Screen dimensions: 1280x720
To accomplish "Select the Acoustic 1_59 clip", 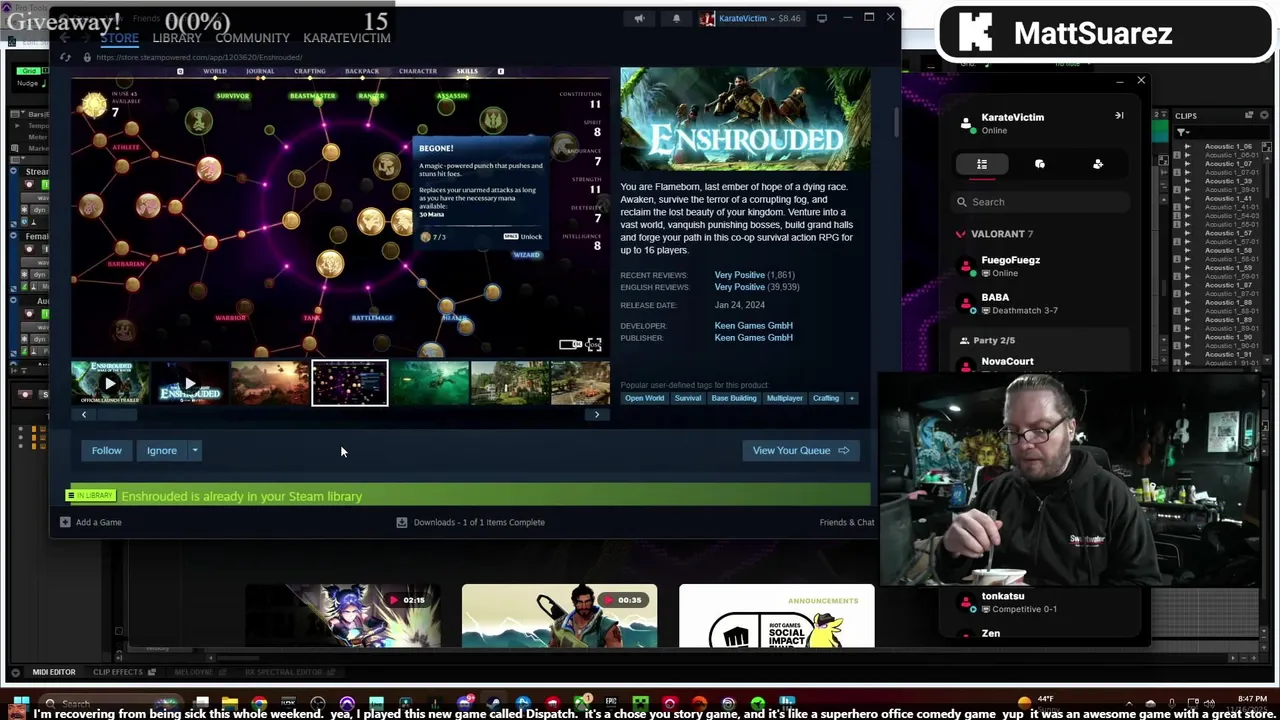I will [x=1228, y=268].
